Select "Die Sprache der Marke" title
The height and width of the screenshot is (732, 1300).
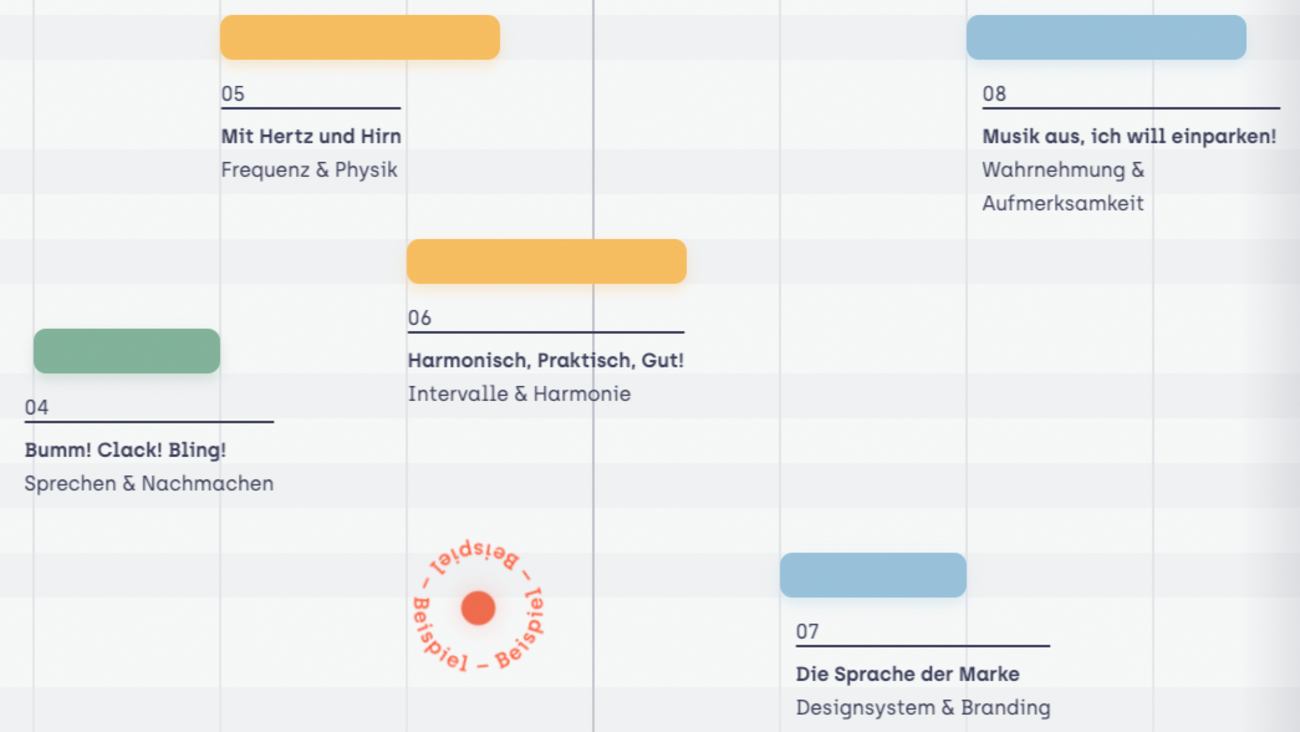[908, 674]
